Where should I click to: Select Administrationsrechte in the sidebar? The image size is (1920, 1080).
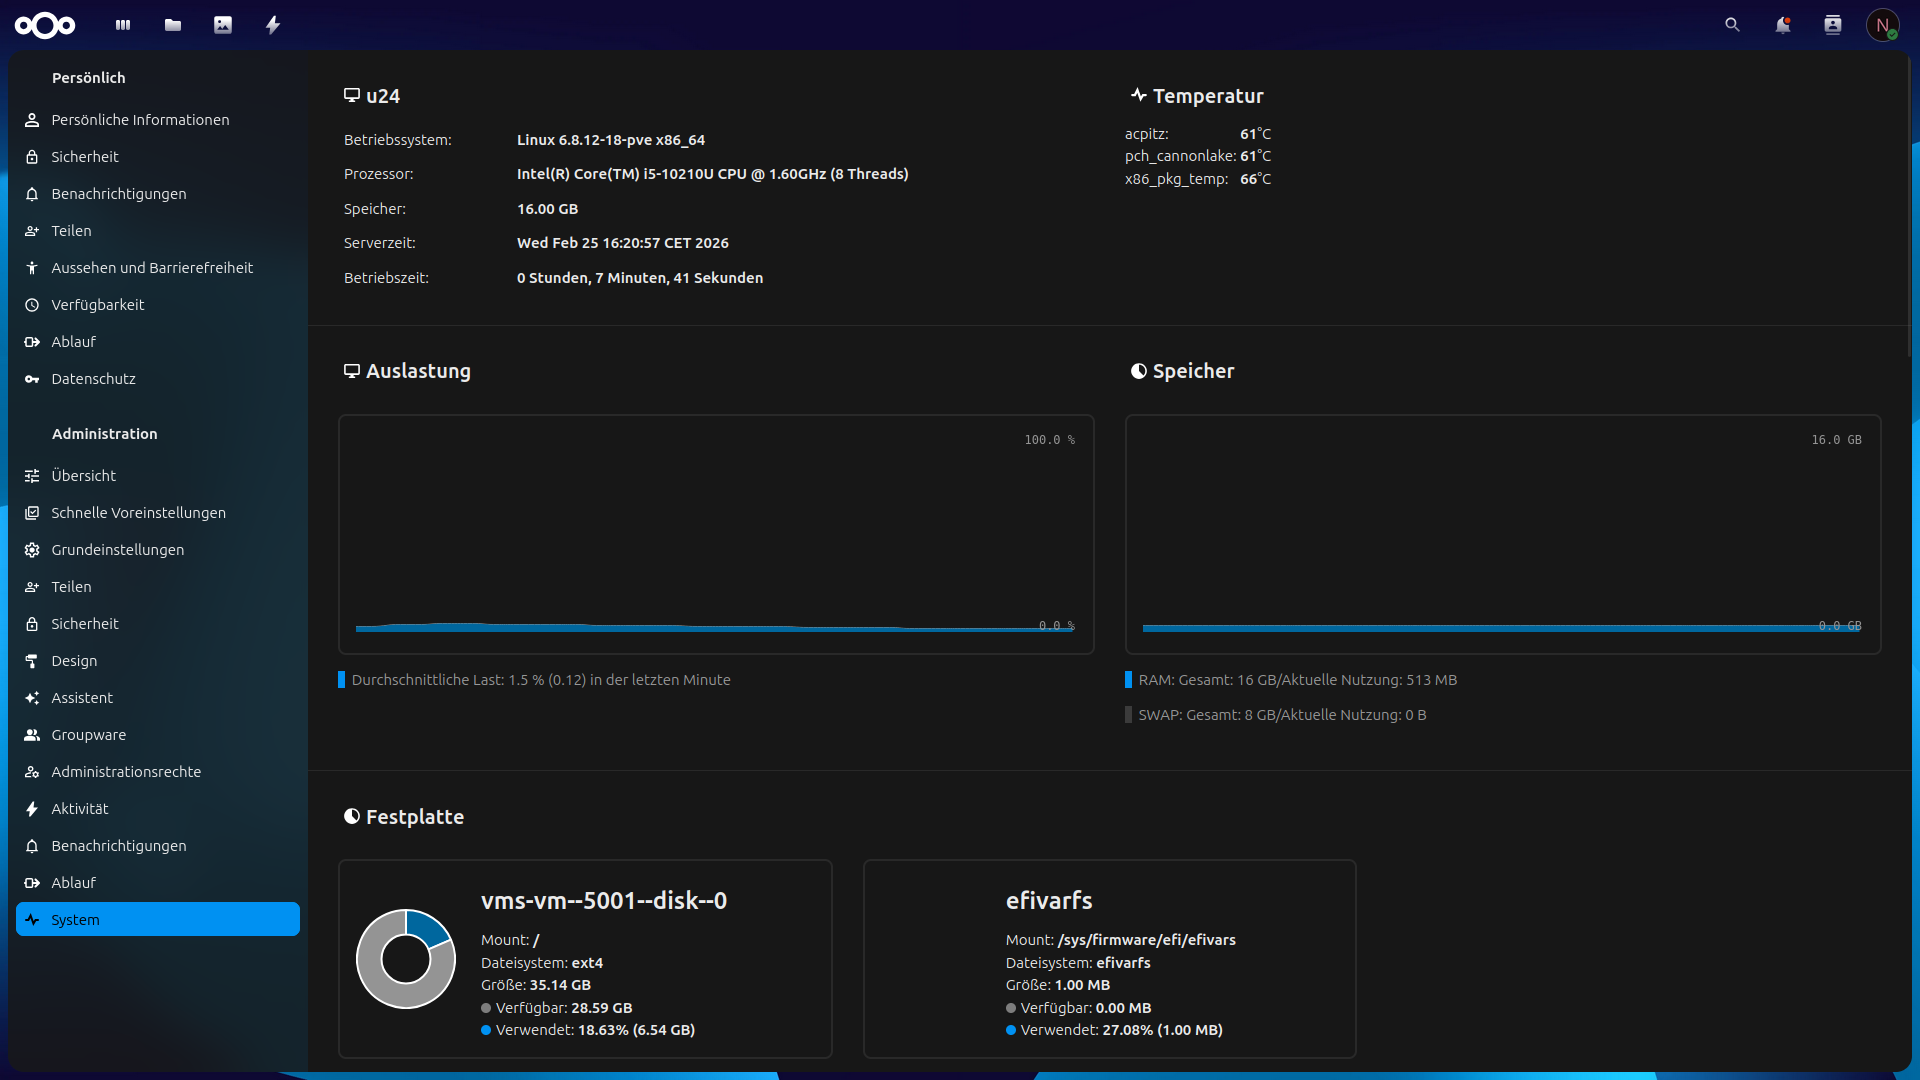[x=126, y=772]
